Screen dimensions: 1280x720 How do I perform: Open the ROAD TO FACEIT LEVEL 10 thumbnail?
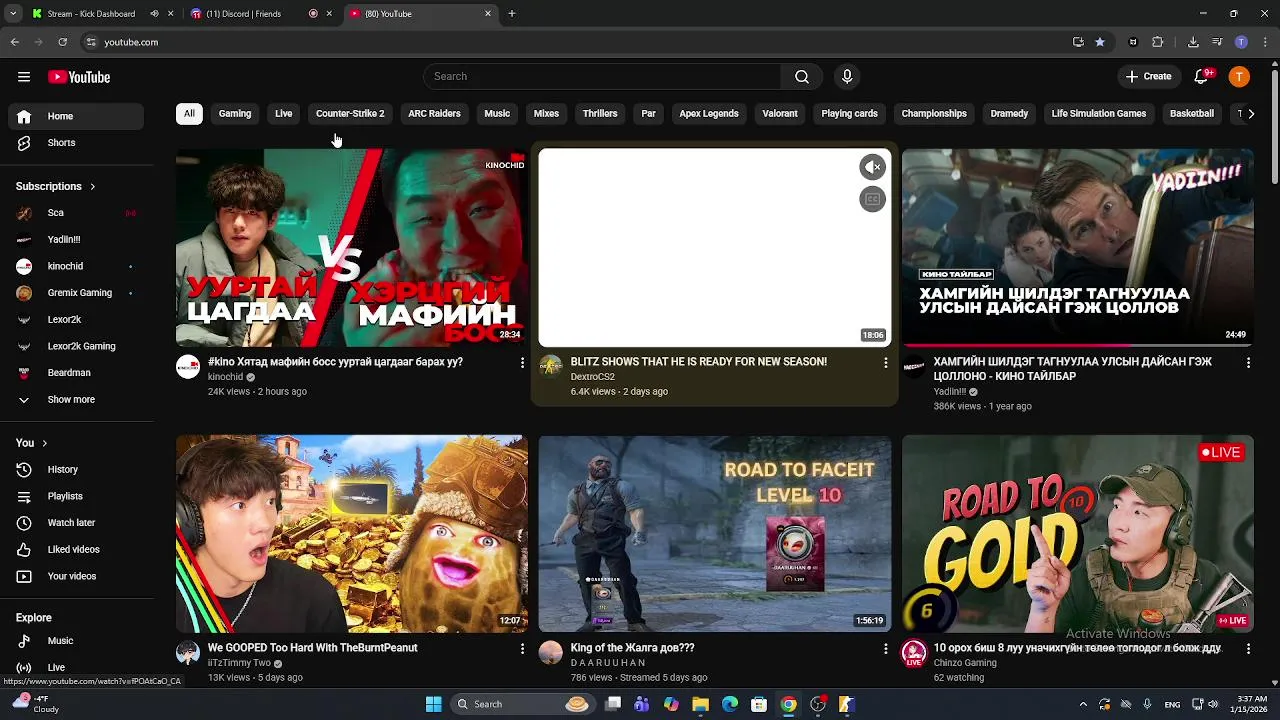[x=714, y=533]
